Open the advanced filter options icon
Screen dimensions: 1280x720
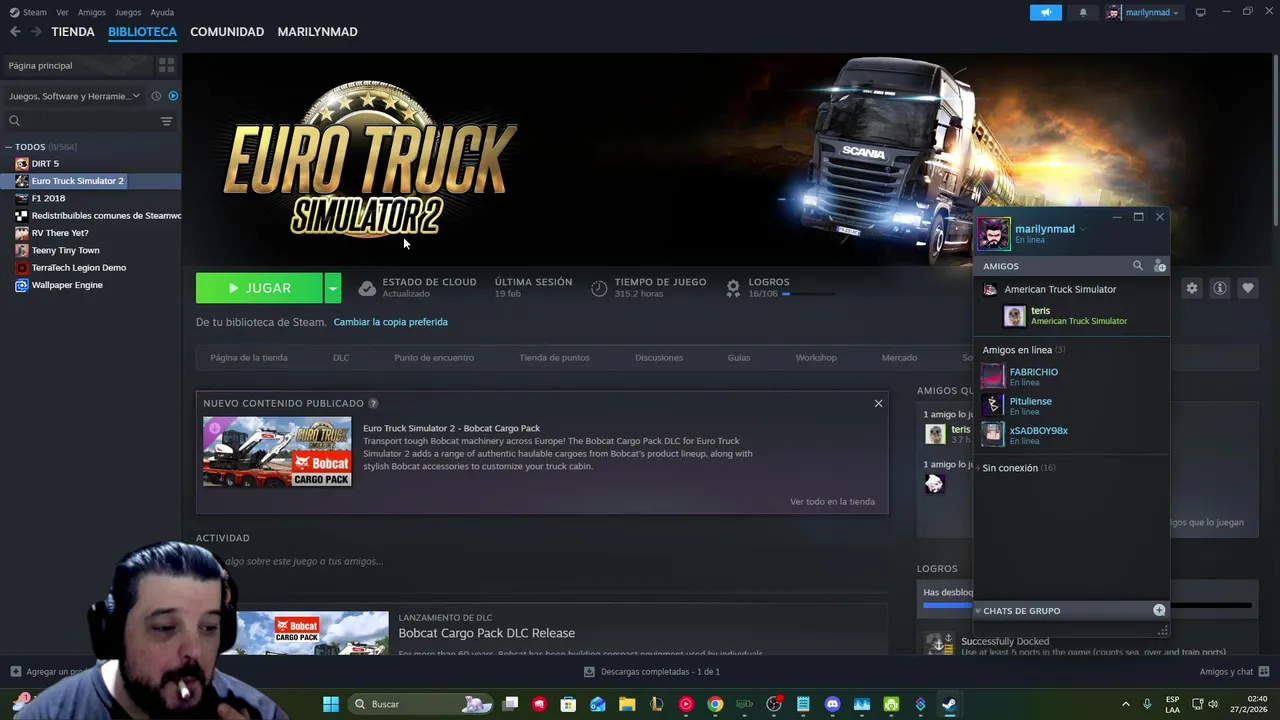tap(166, 121)
